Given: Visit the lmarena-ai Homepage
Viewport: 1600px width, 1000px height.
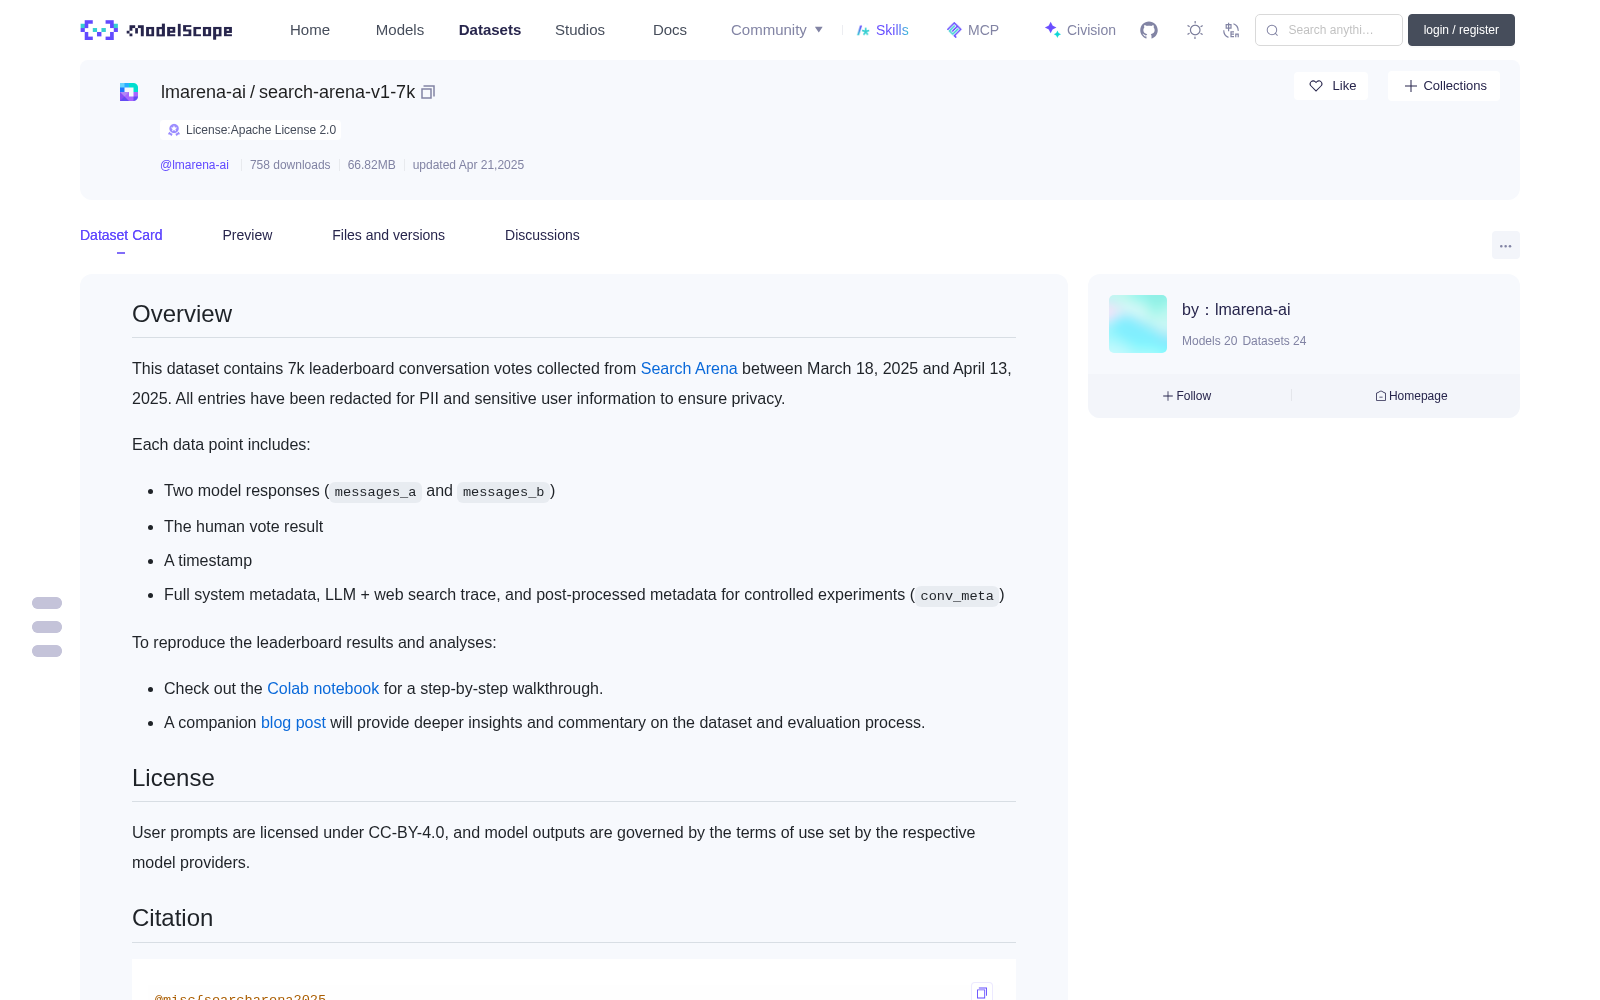Looking at the screenshot, I should (x=1411, y=396).
